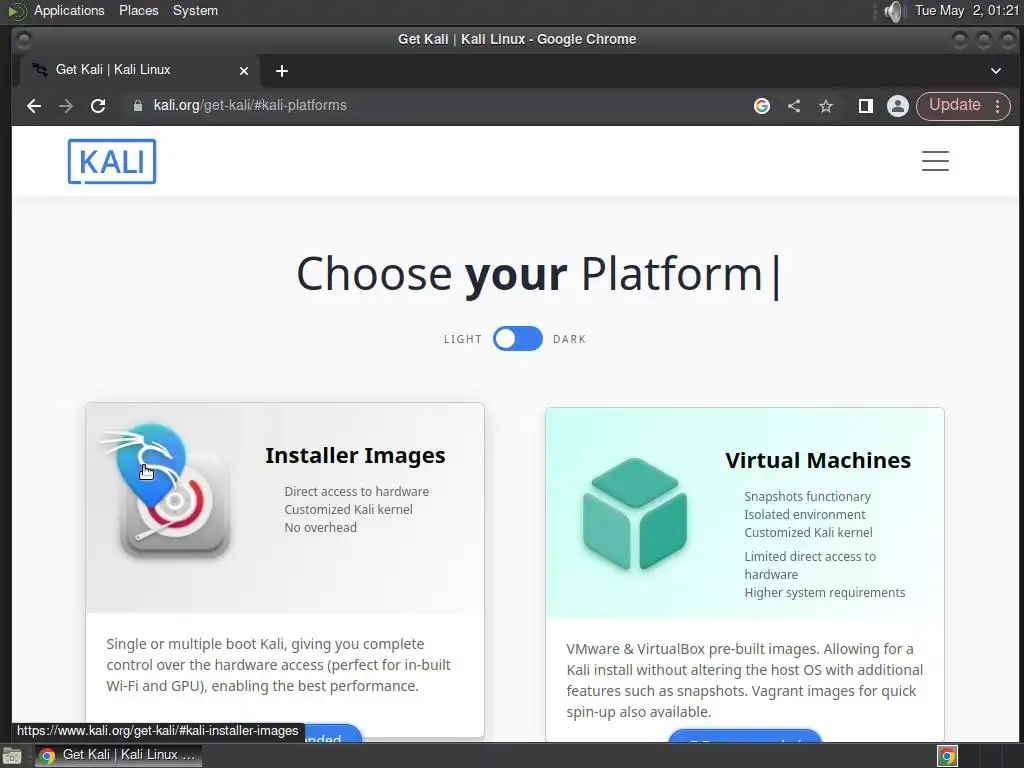Open the hamburger navigation menu
This screenshot has width=1024, height=768.
click(935, 161)
